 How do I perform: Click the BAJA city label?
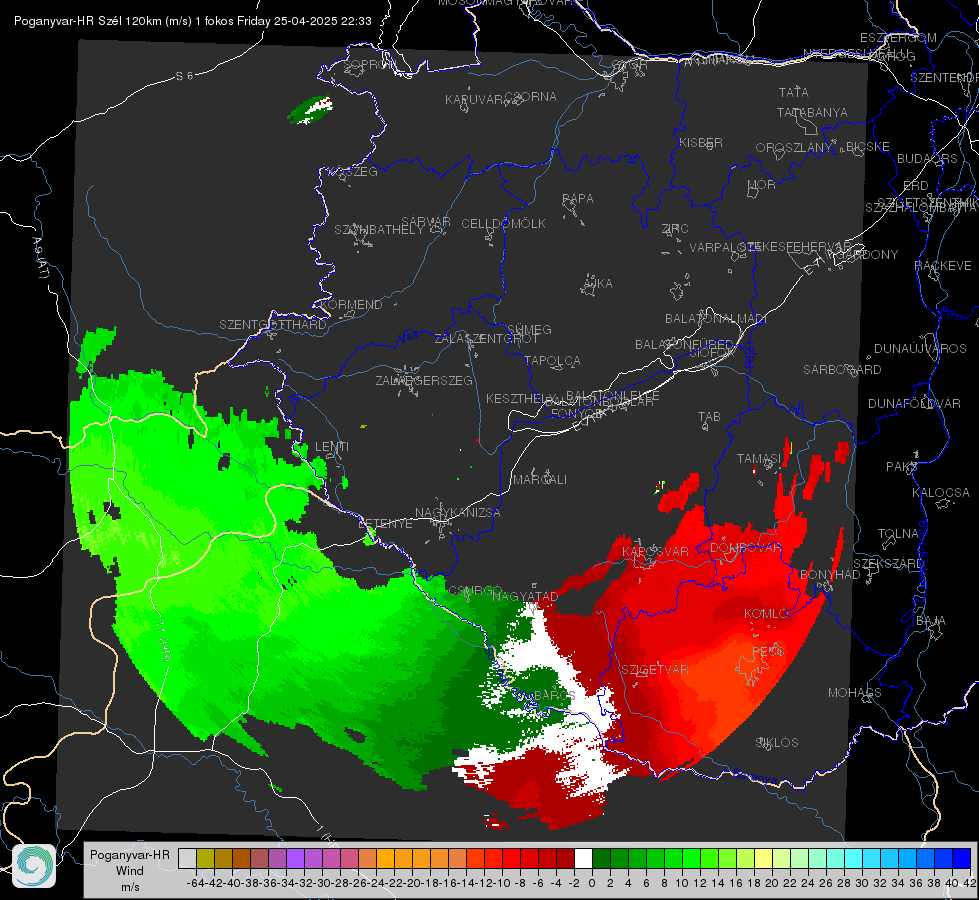tap(931, 621)
